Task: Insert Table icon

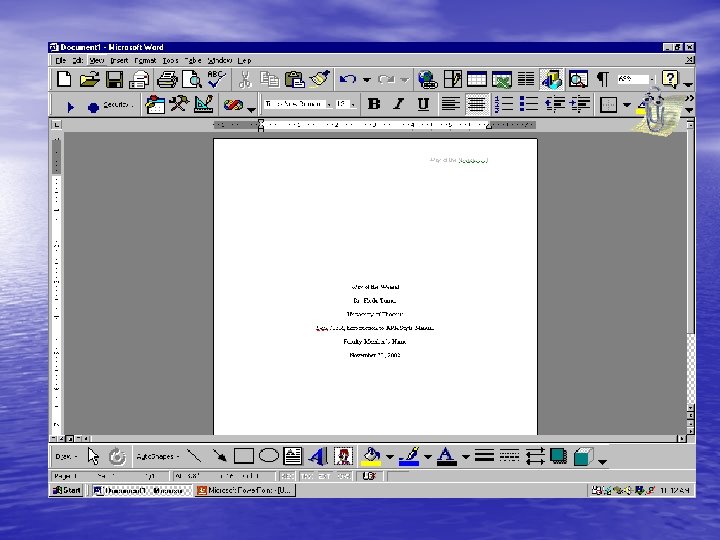Action: [477, 79]
